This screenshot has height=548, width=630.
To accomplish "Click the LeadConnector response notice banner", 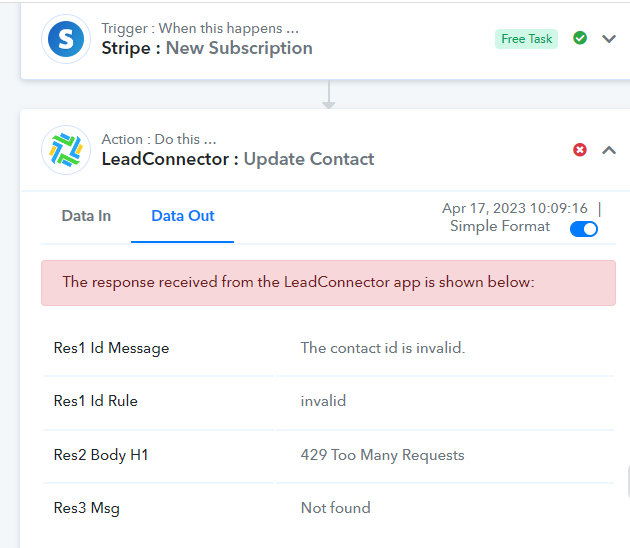I will tap(328, 283).
